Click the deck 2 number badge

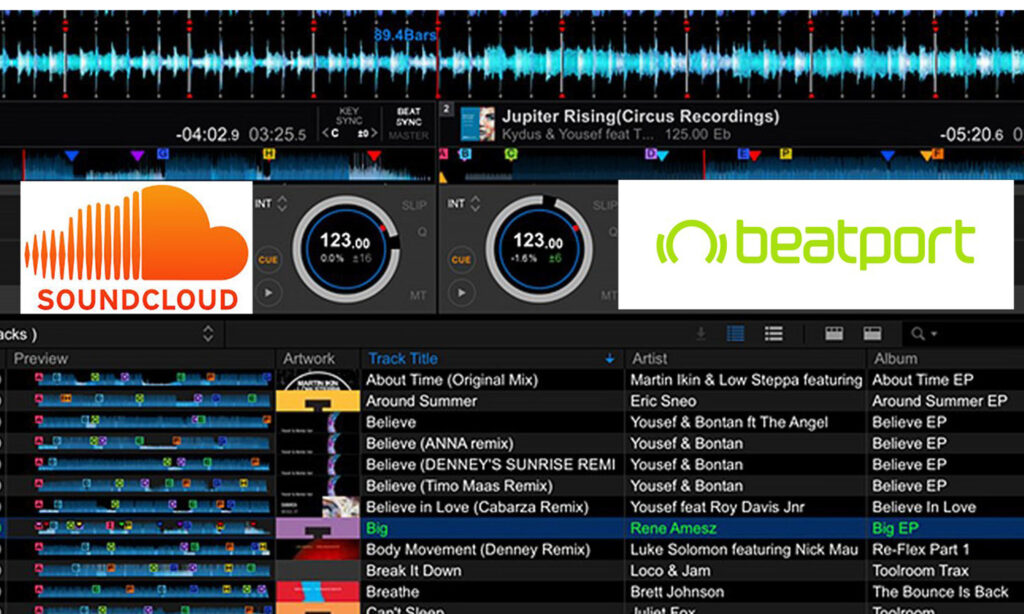point(446,108)
